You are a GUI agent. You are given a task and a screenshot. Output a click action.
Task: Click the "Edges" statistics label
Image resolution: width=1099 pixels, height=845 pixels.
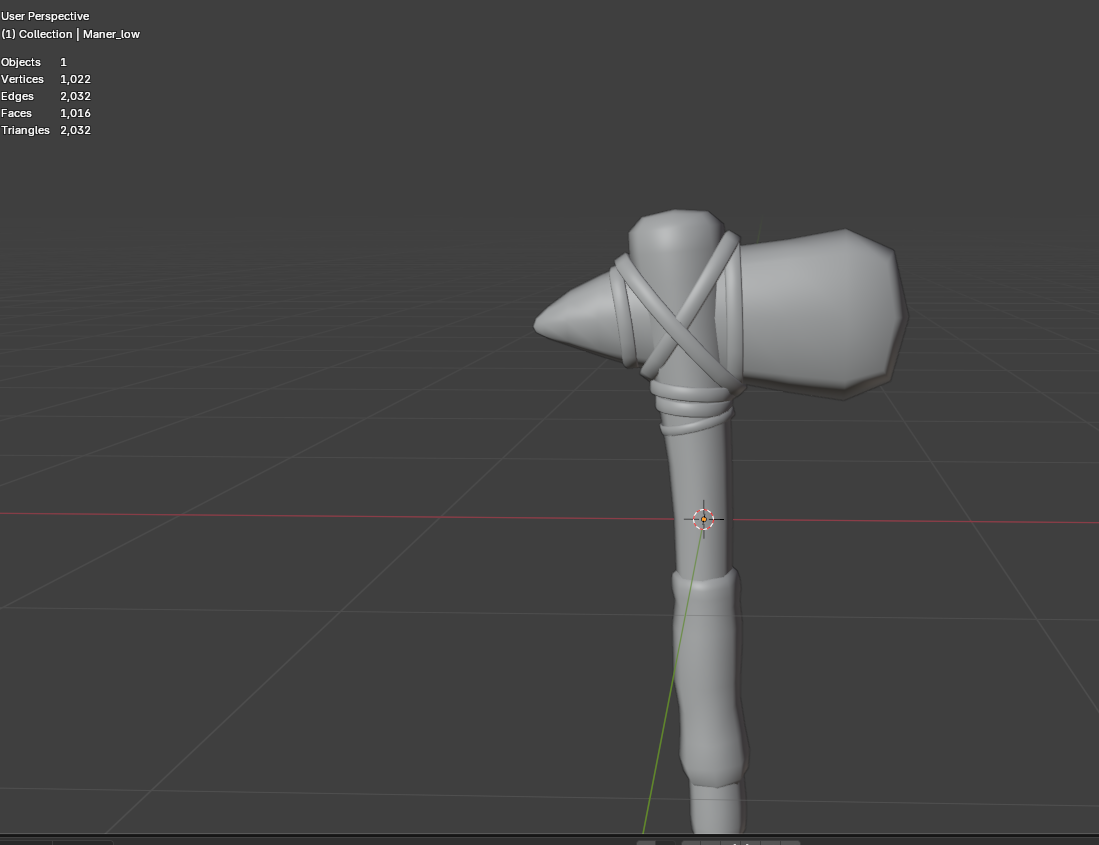18,96
